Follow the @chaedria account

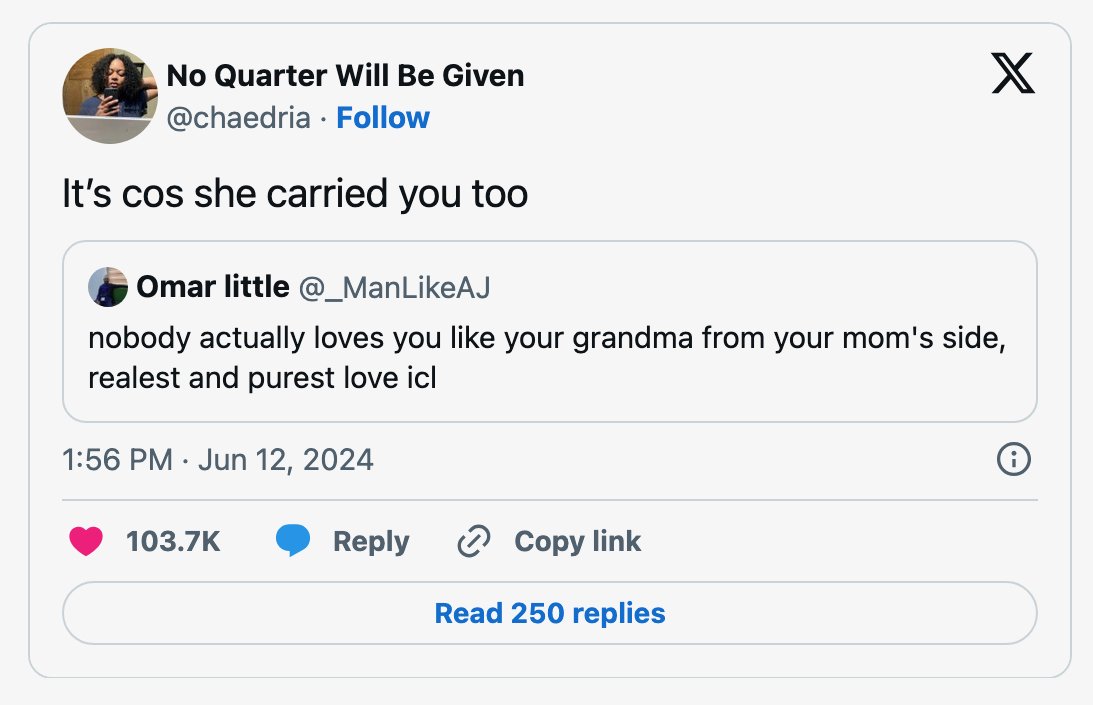(x=383, y=118)
